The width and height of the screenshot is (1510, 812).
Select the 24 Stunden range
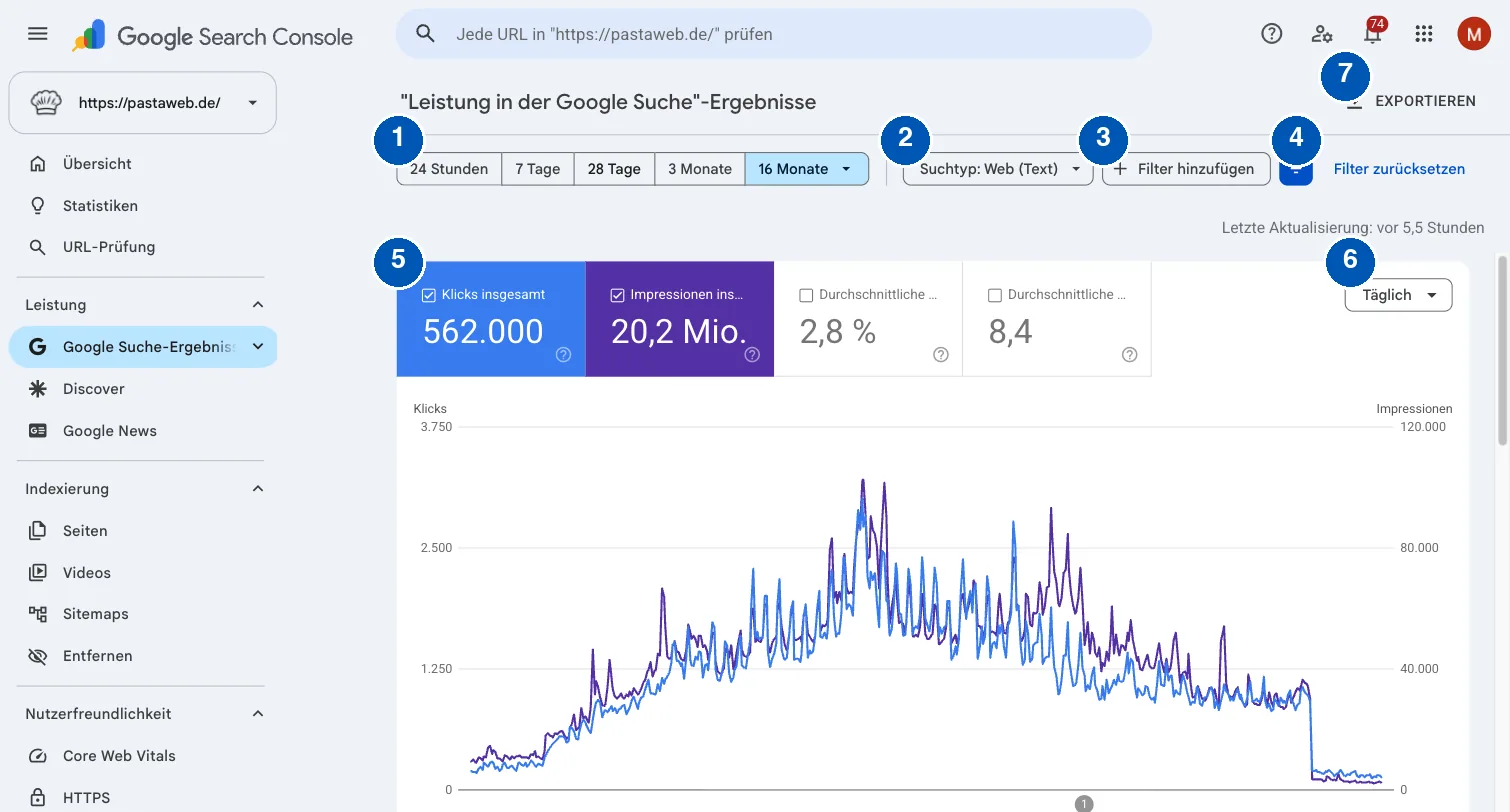point(449,169)
